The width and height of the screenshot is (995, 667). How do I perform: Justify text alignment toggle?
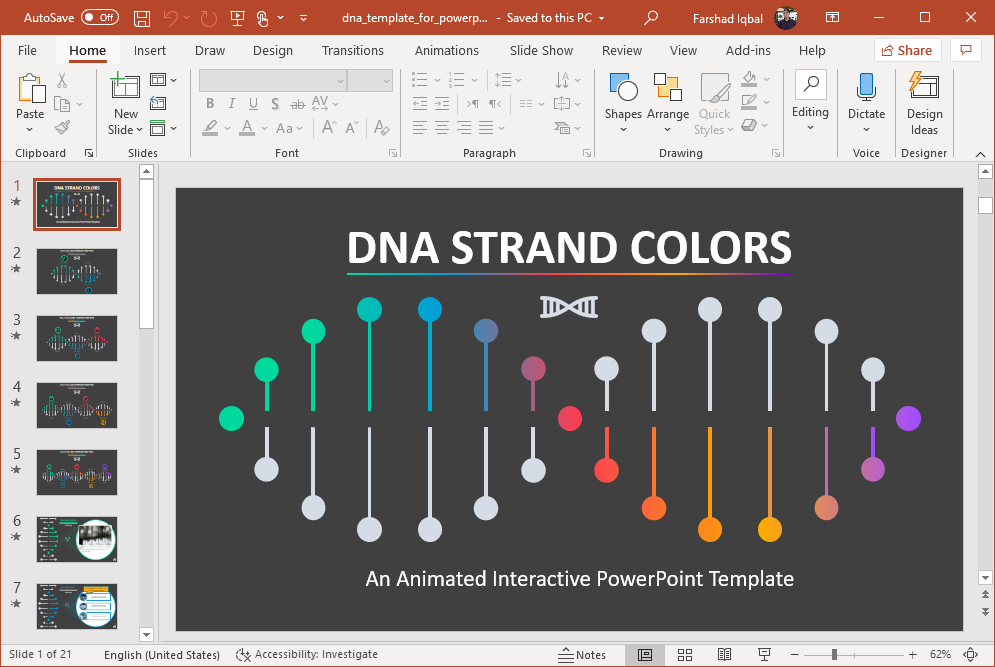(x=486, y=128)
